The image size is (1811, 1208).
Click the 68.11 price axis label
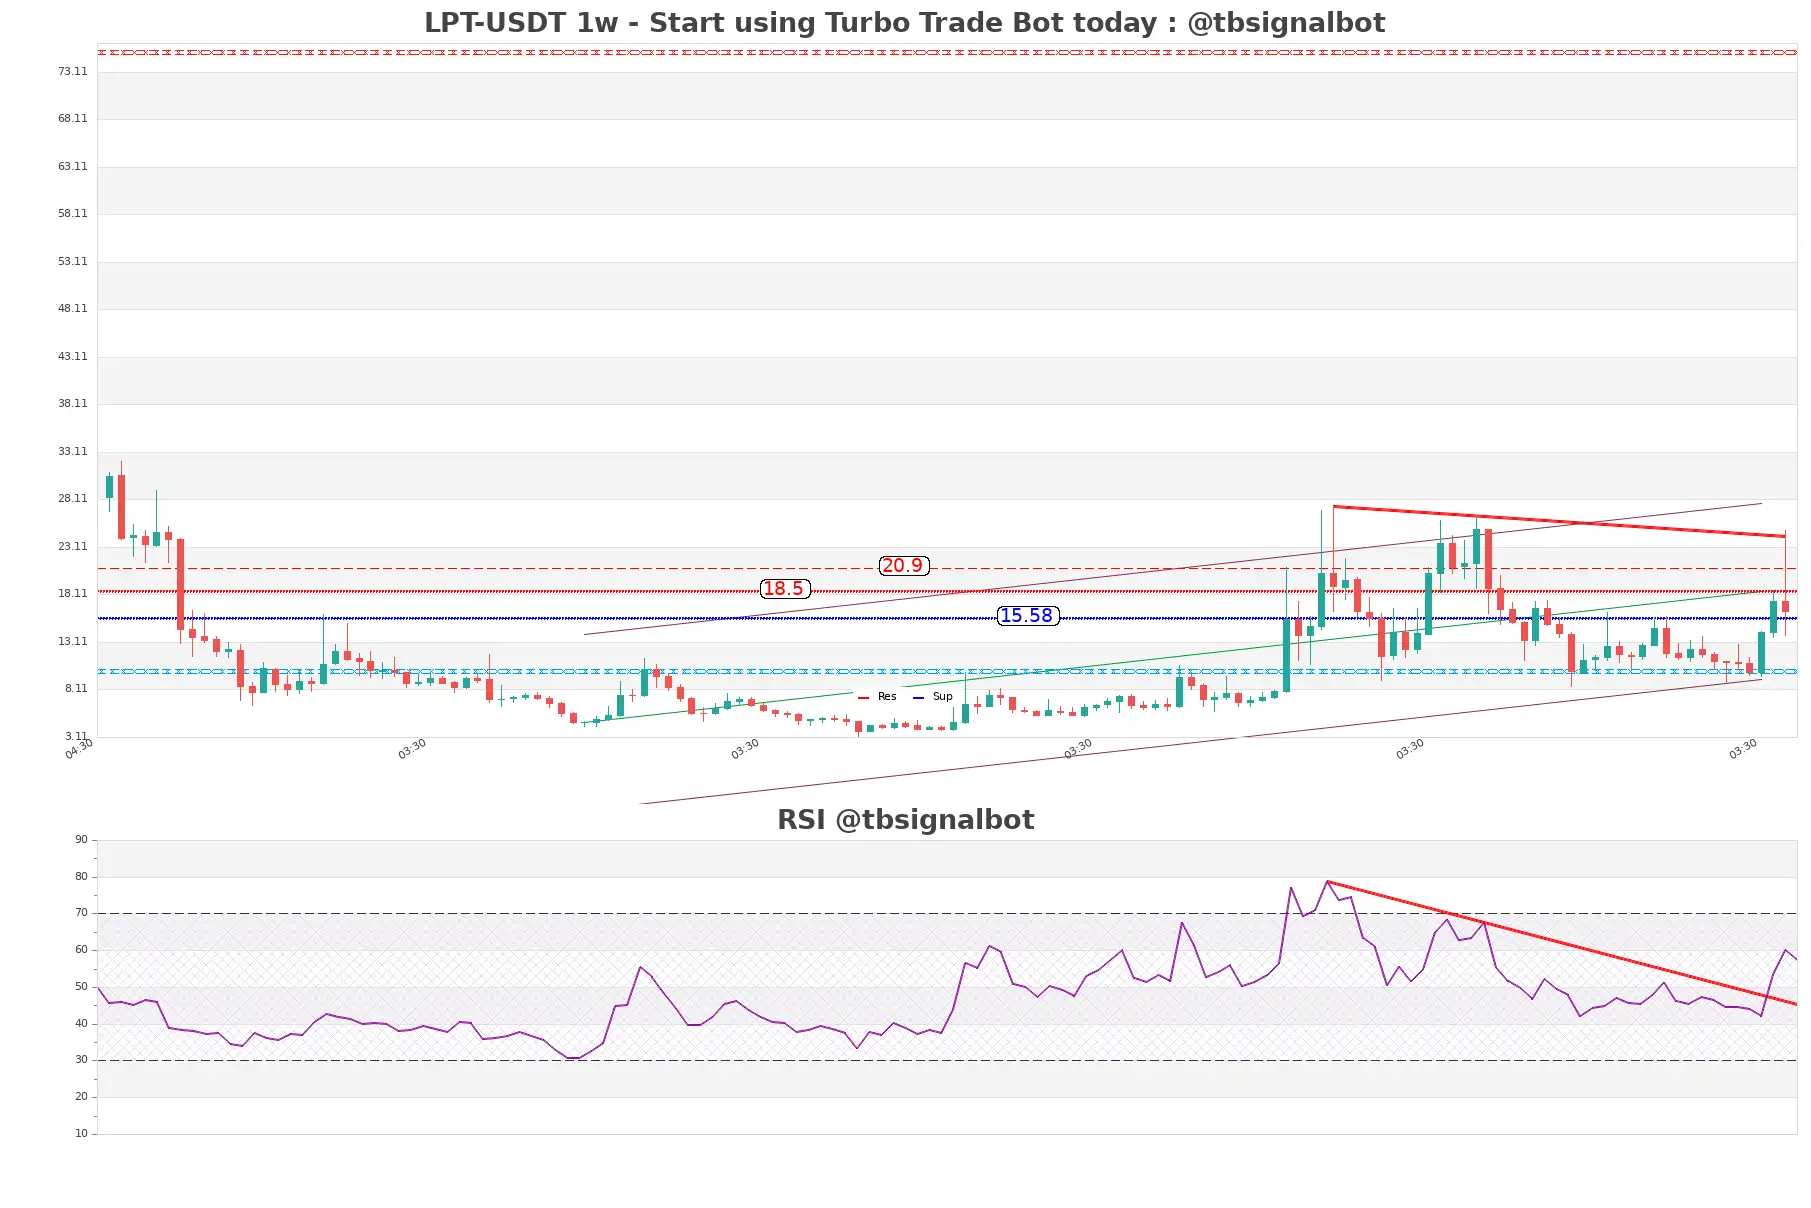point(72,119)
